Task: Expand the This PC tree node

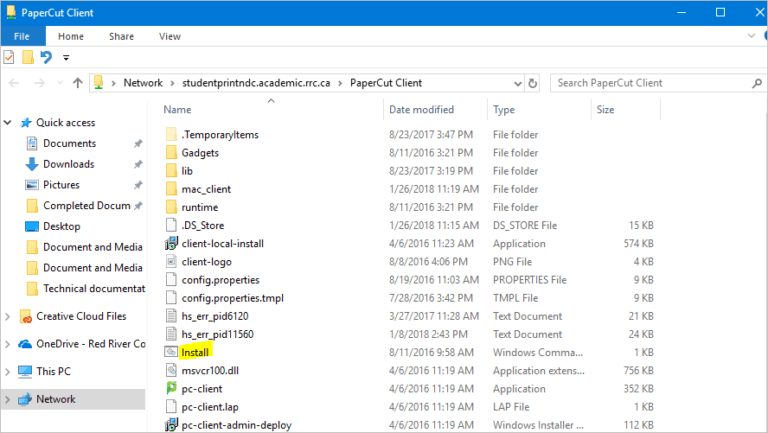Action: pyautogui.click(x=9, y=371)
